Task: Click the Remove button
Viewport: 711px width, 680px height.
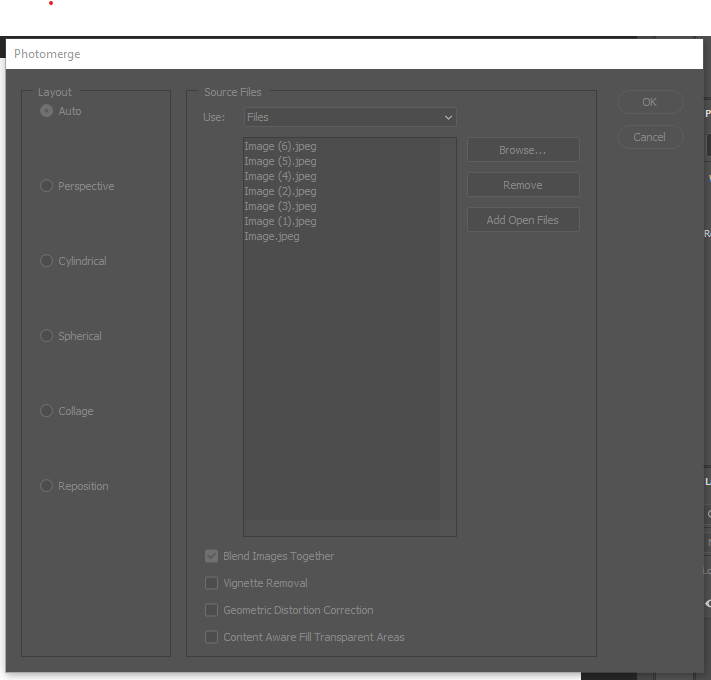Action: click(523, 185)
